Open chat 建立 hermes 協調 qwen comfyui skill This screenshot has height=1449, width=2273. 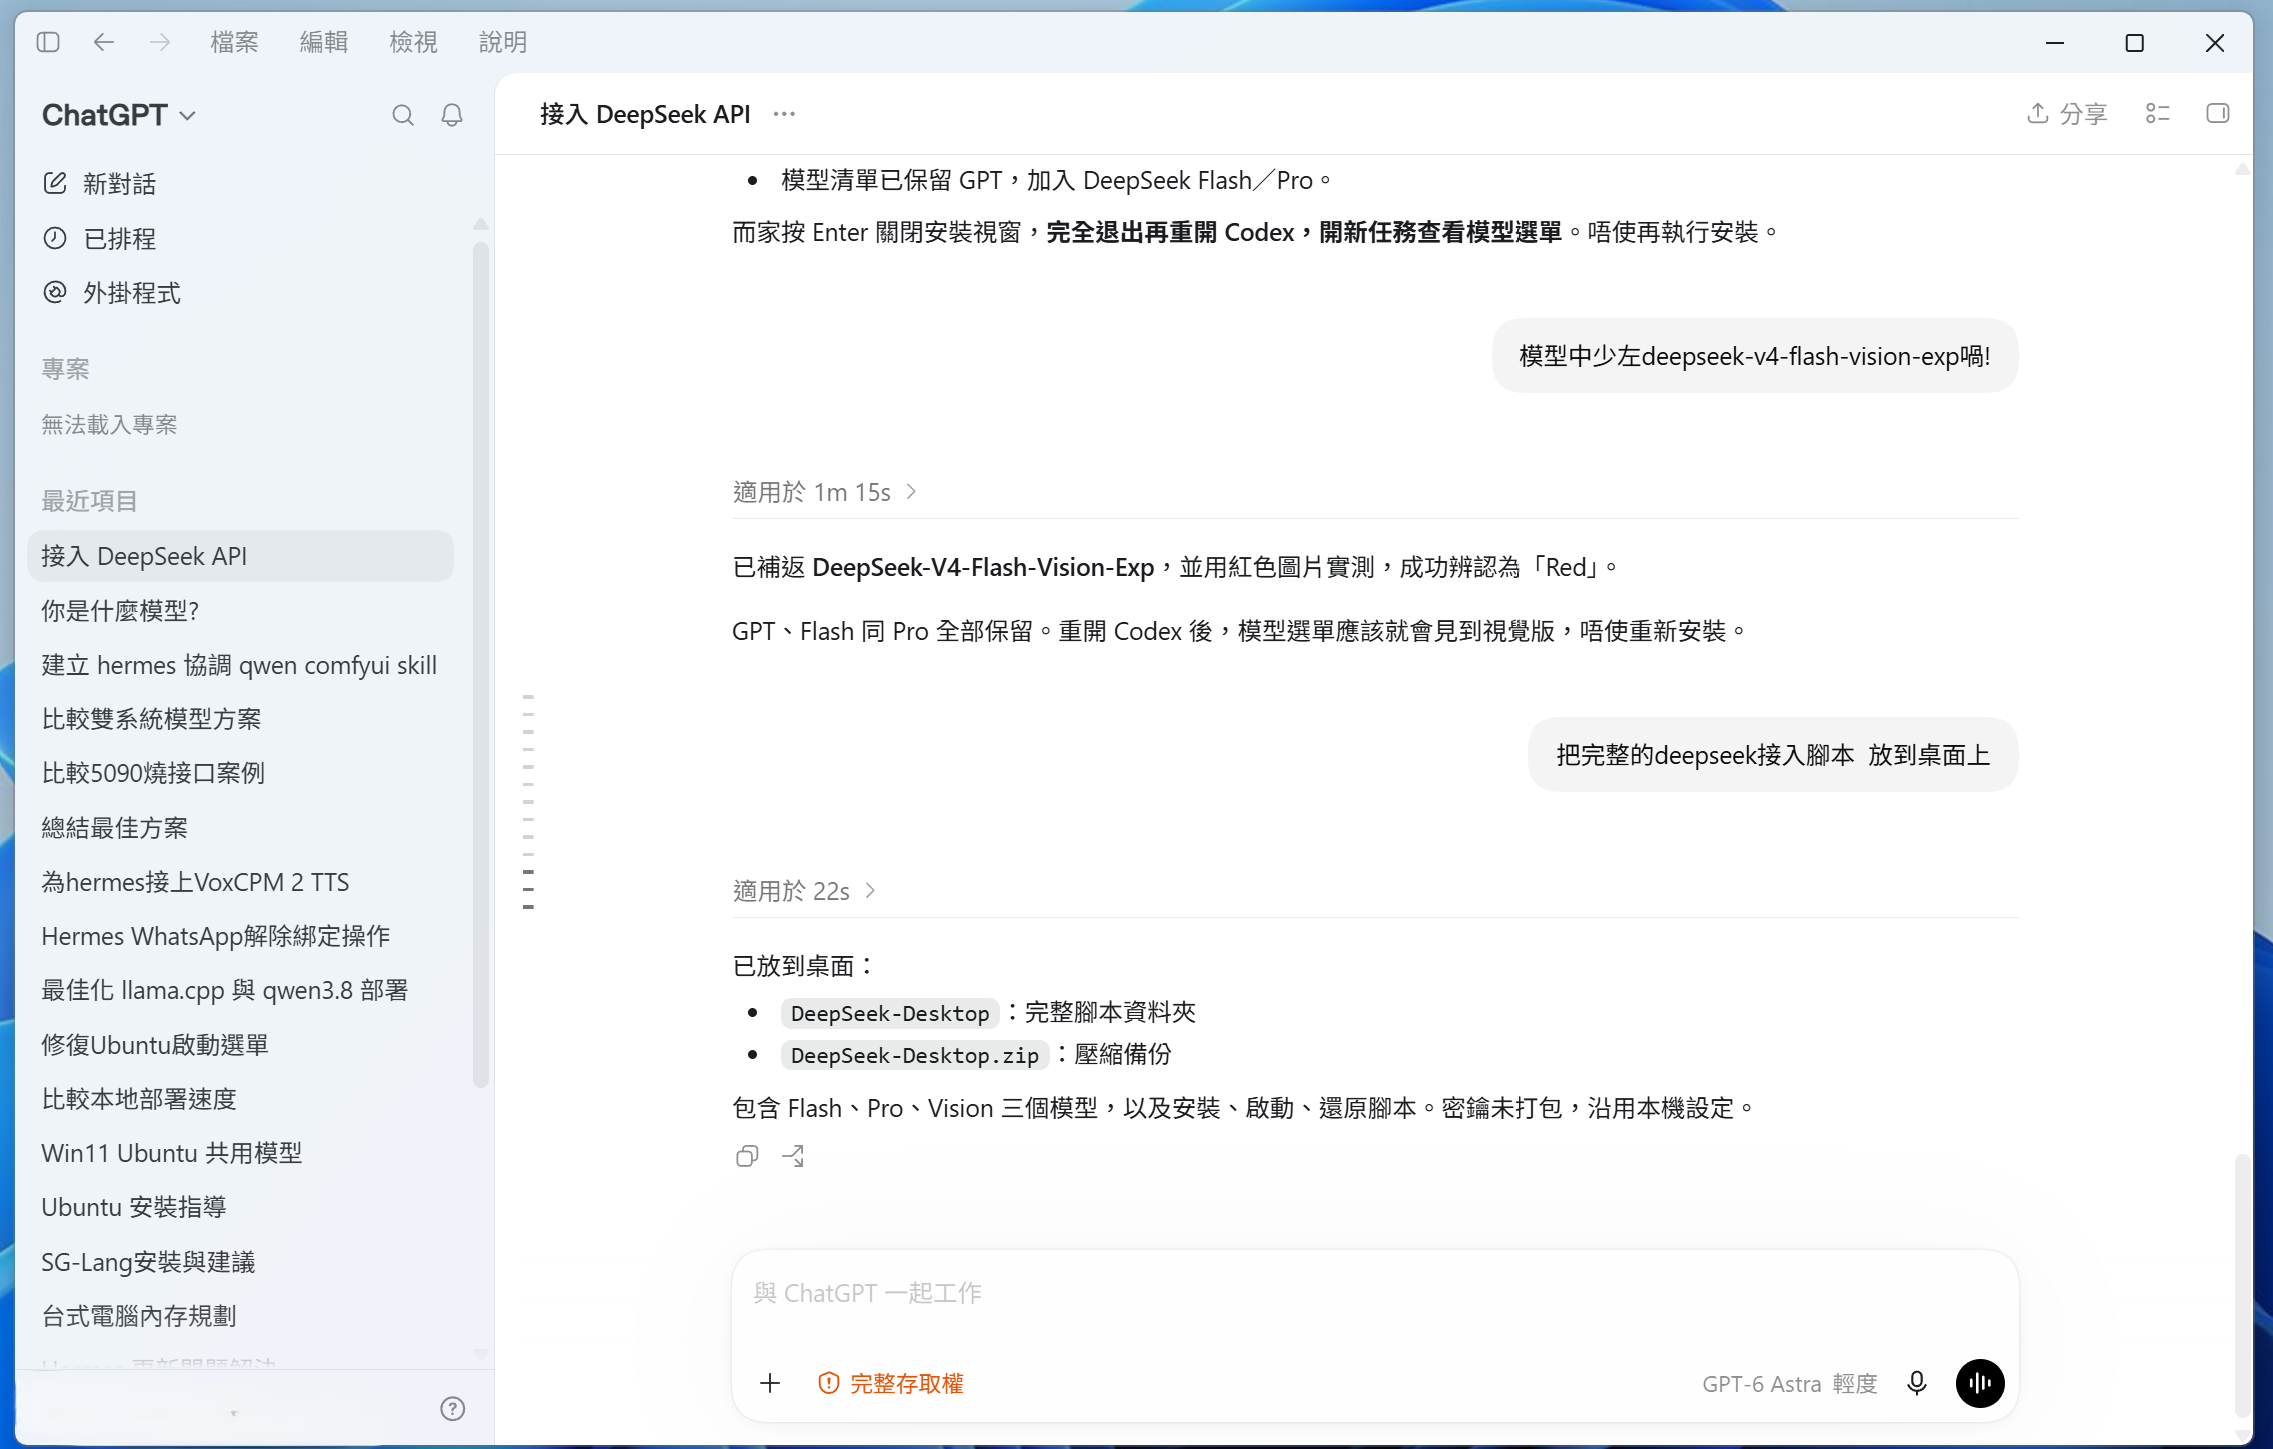click(x=240, y=665)
